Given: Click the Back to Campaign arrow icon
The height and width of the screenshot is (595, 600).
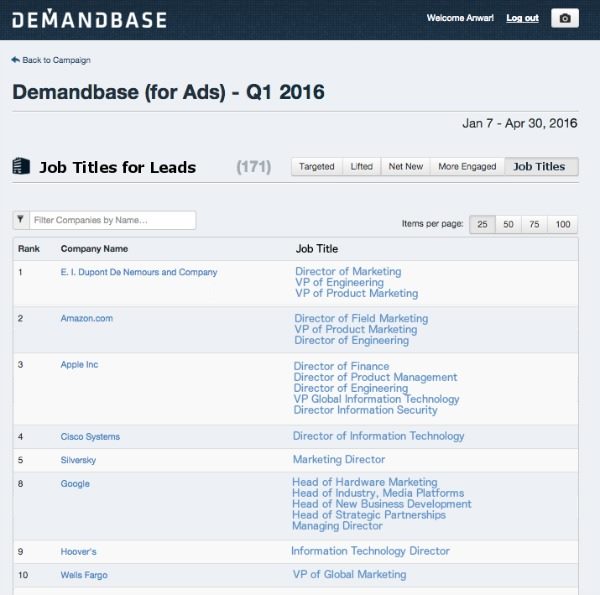Looking at the screenshot, I should click(x=16, y=60).
